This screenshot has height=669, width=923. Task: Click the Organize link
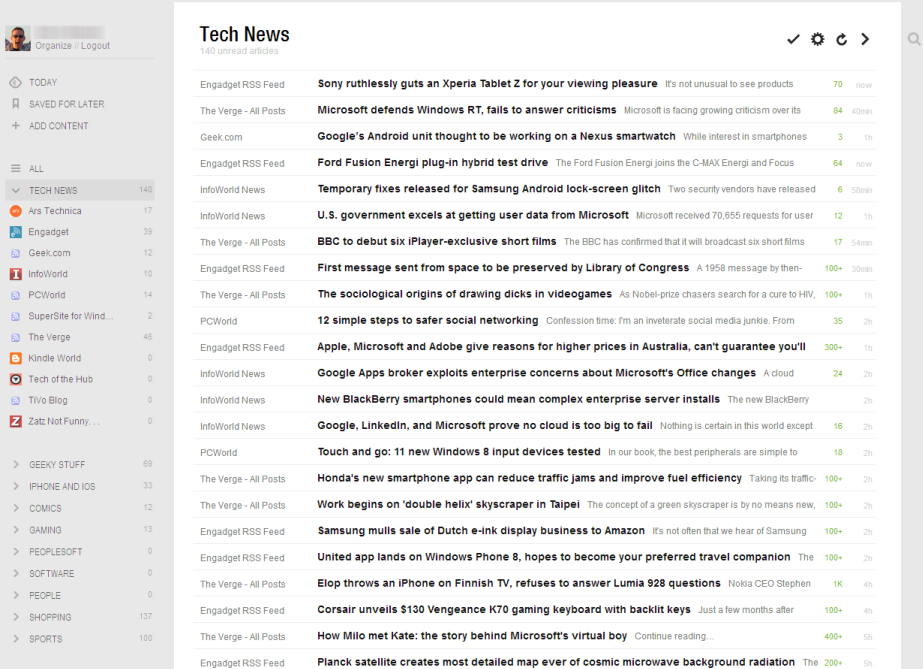point(53,46)
